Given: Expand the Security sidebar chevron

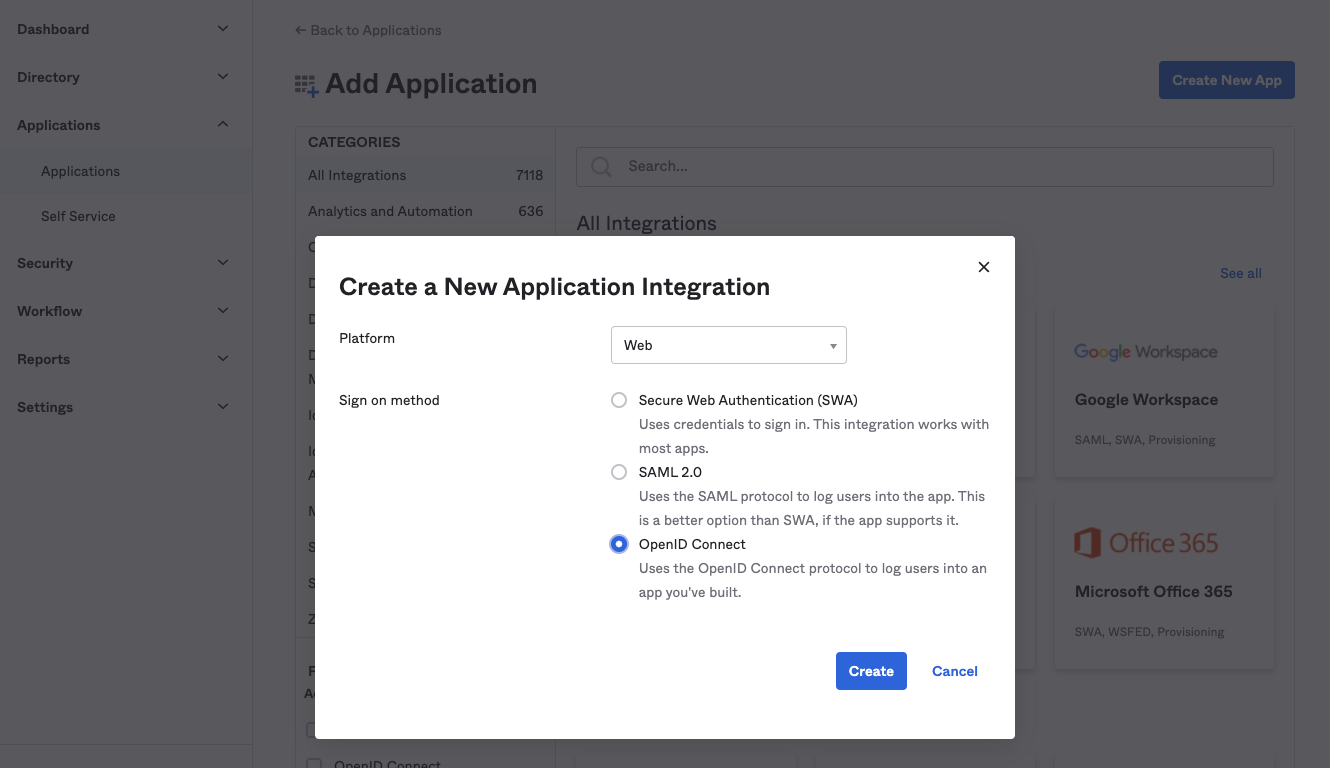Looking at the screenshot, I should (x=223, y=263).
